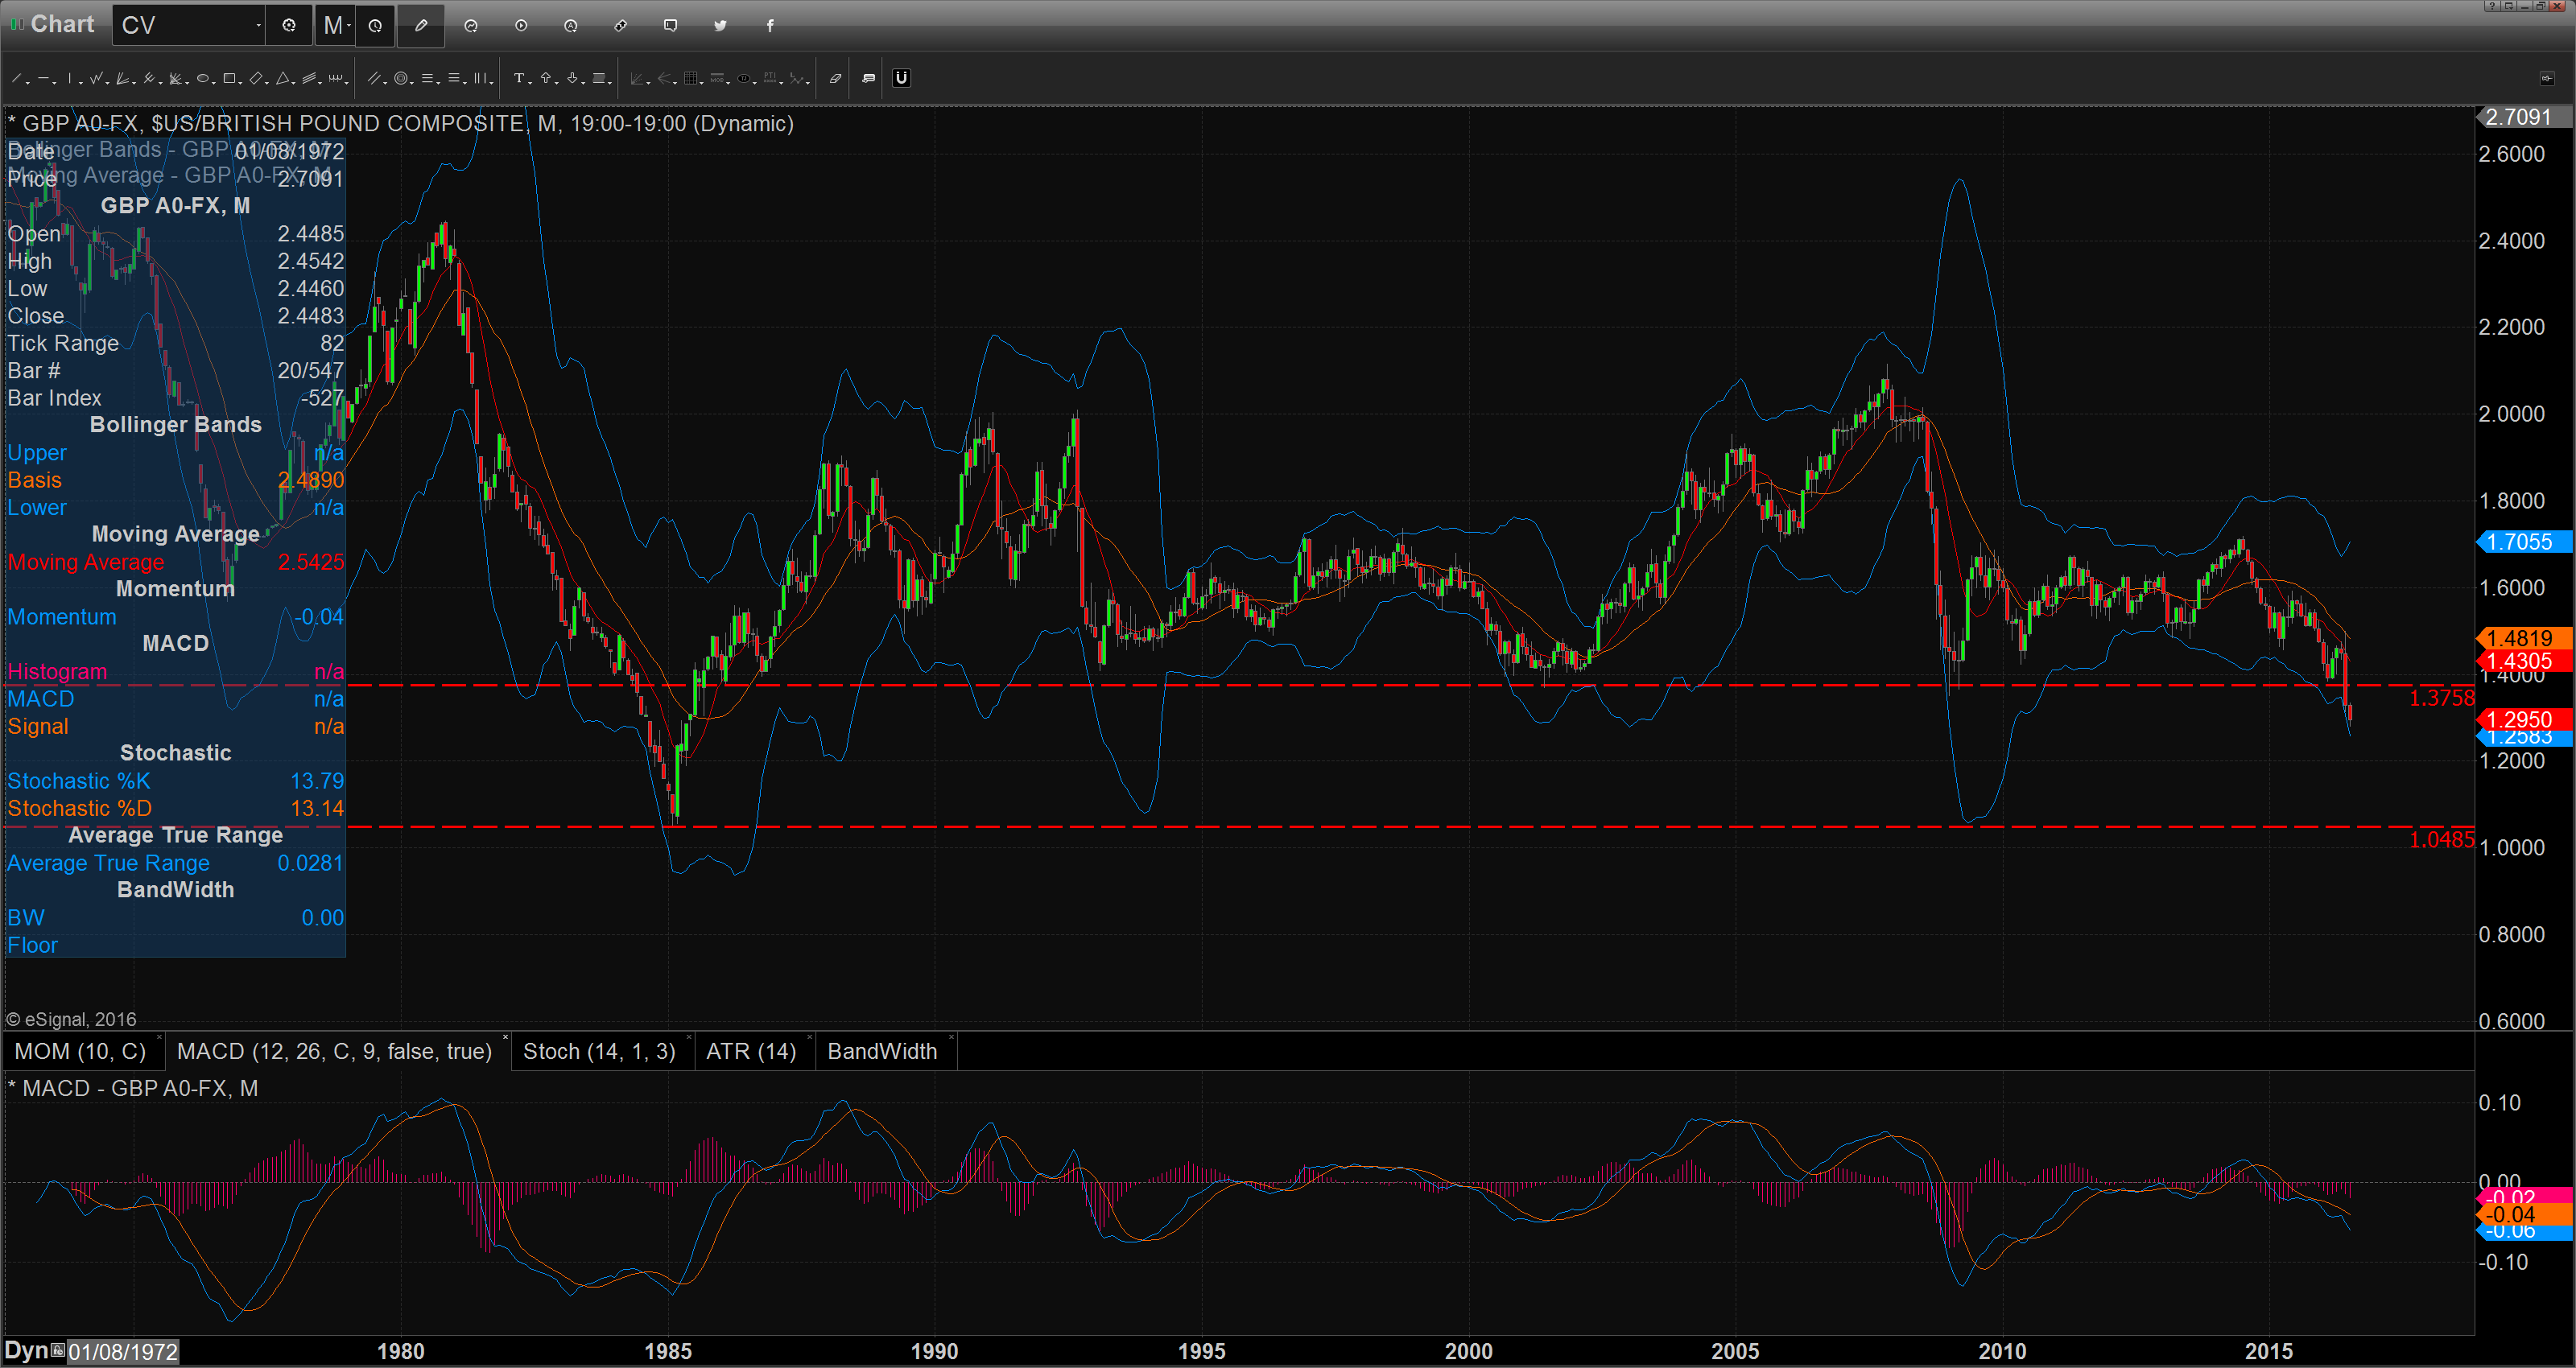The image size is (2576, 1368).
Task: Click the 1.0485 red dashed line label
Action: point(2441,840)
